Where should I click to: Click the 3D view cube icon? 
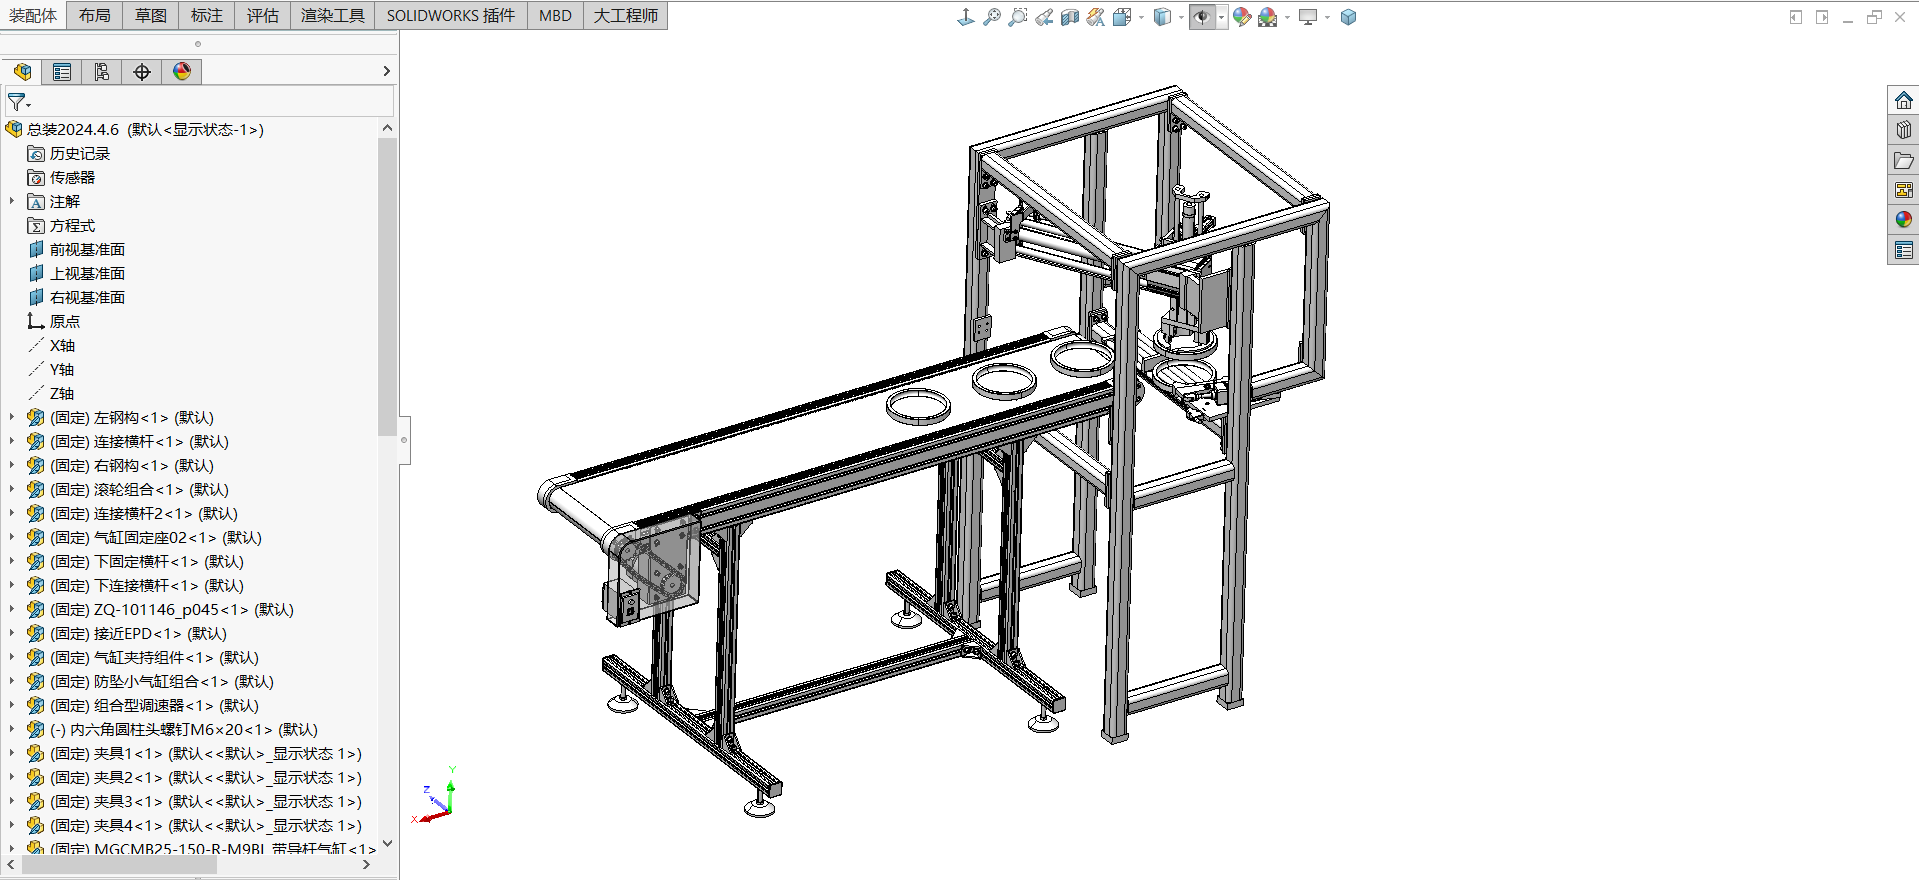pos(1348,17)
